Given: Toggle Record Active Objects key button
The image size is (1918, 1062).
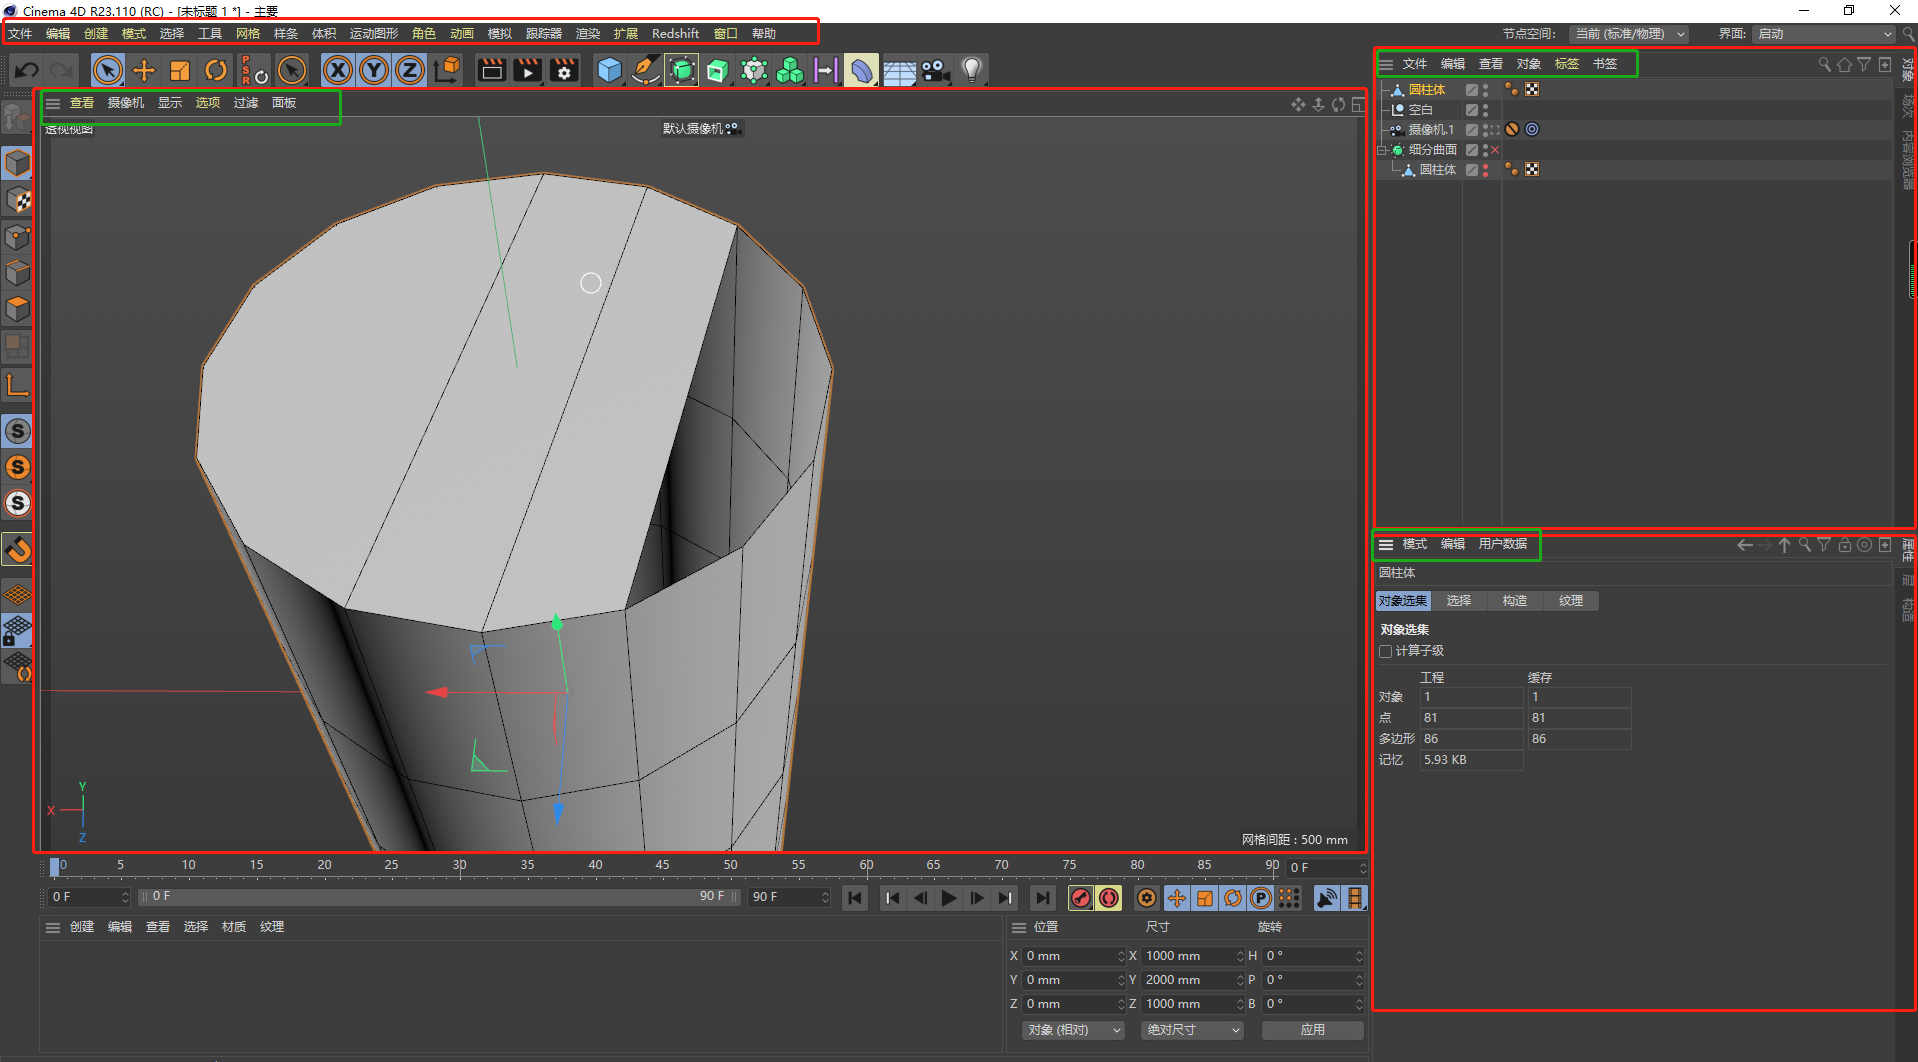Looking at the screenshot, I should [x=1081, y=898].
